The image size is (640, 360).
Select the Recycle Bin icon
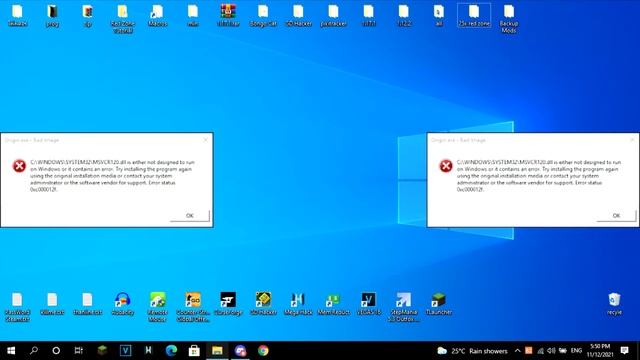pyautogui.click(x=614, y=304)
